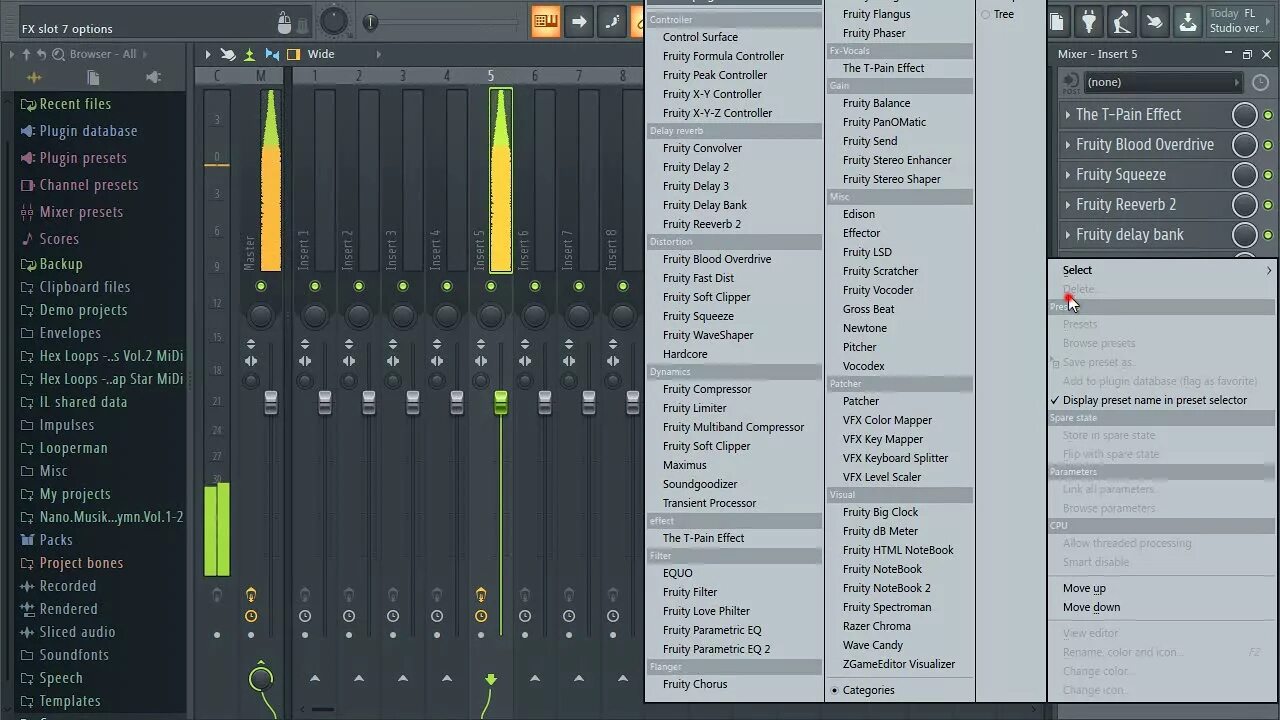
Task: Disable The T-Pain Effect slot LED
Action: coord(1268,115)
